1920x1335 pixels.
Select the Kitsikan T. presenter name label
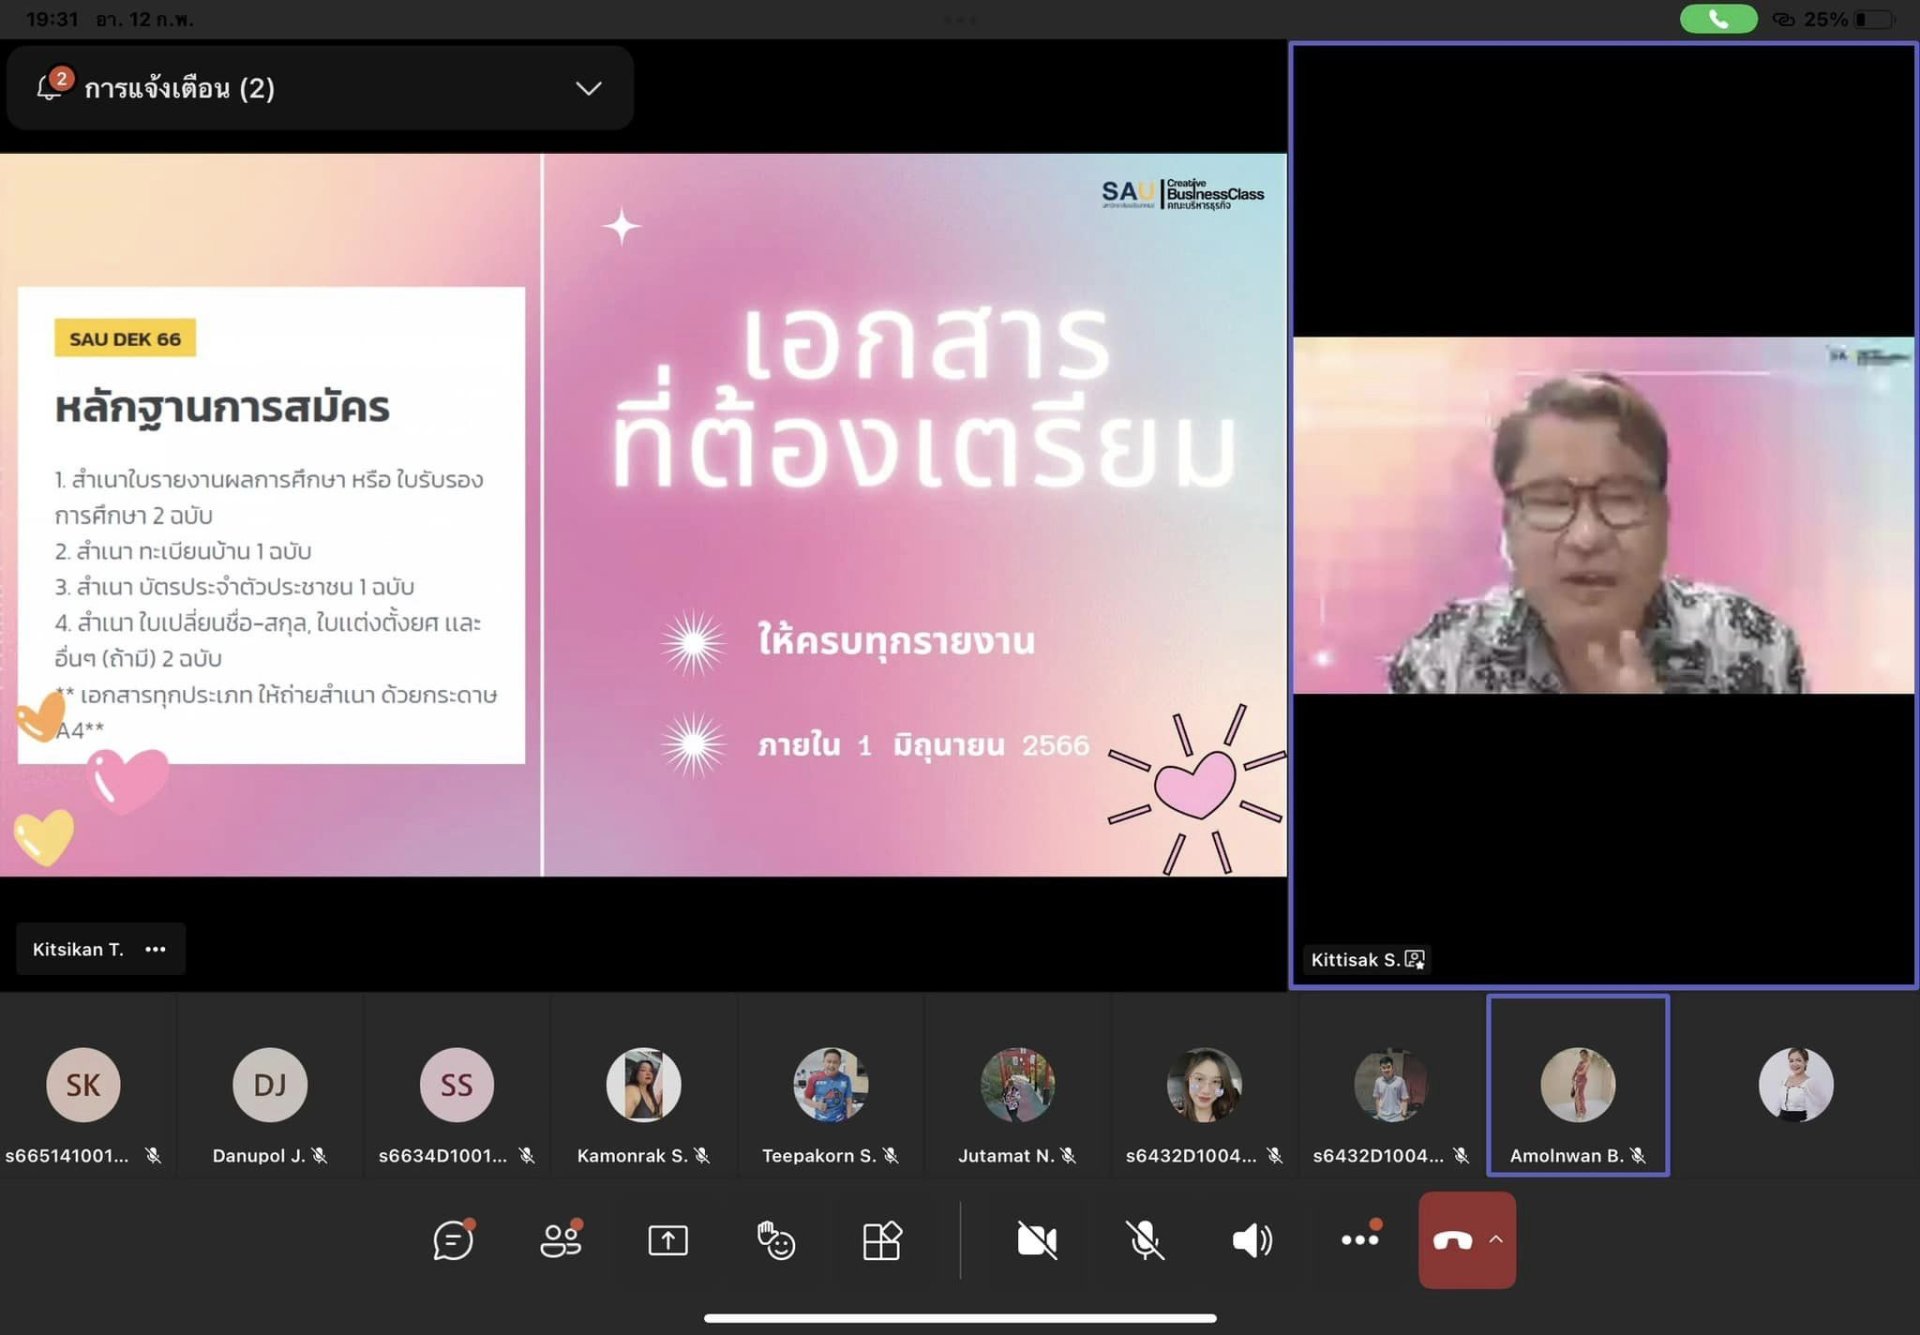[x=78, y=949]
